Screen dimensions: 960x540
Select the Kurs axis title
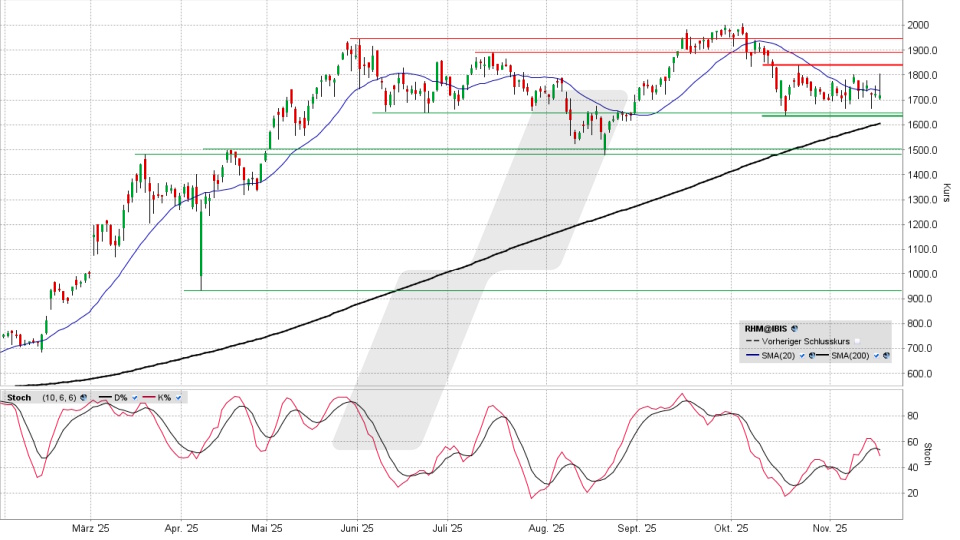[947, 193]
